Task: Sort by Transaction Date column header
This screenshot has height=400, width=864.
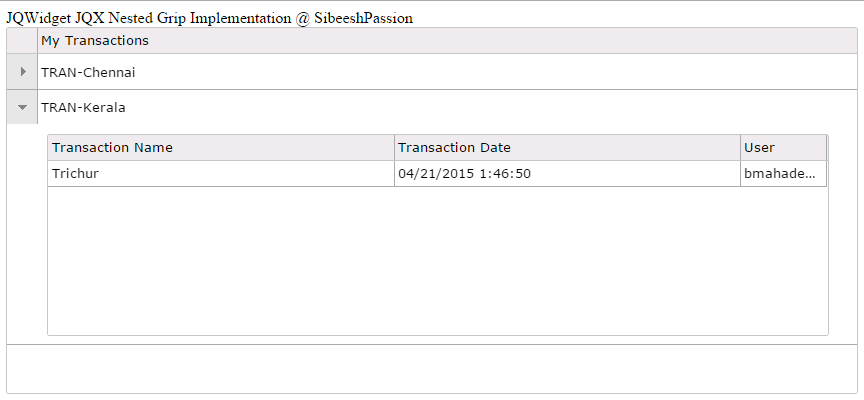Action: coord(454,148)
